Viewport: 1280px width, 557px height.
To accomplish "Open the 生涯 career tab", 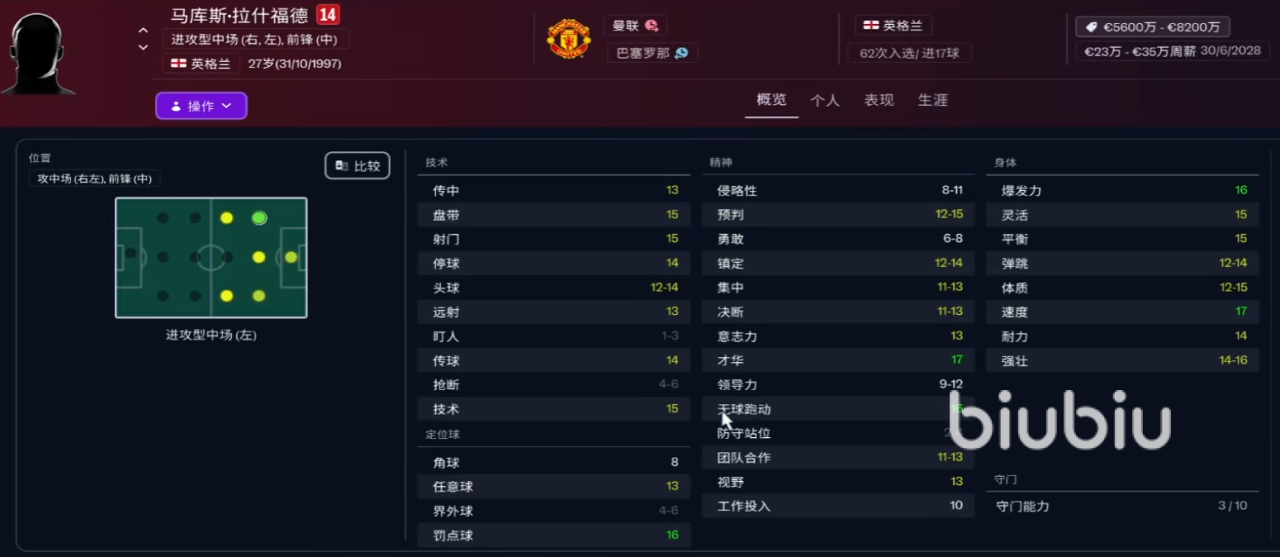I will click(933, 101).
